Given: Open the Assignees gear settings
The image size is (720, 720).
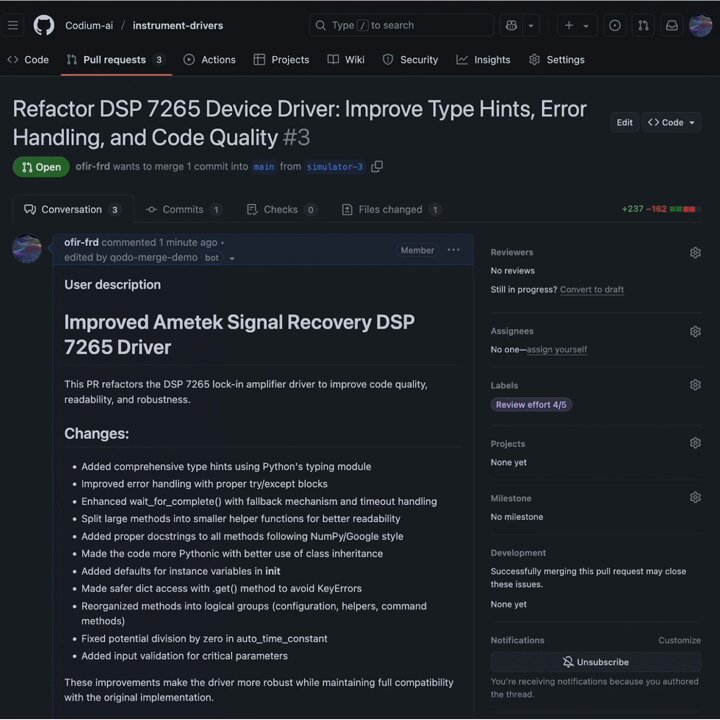Looking at the screenshot, I should click(695, 331).
